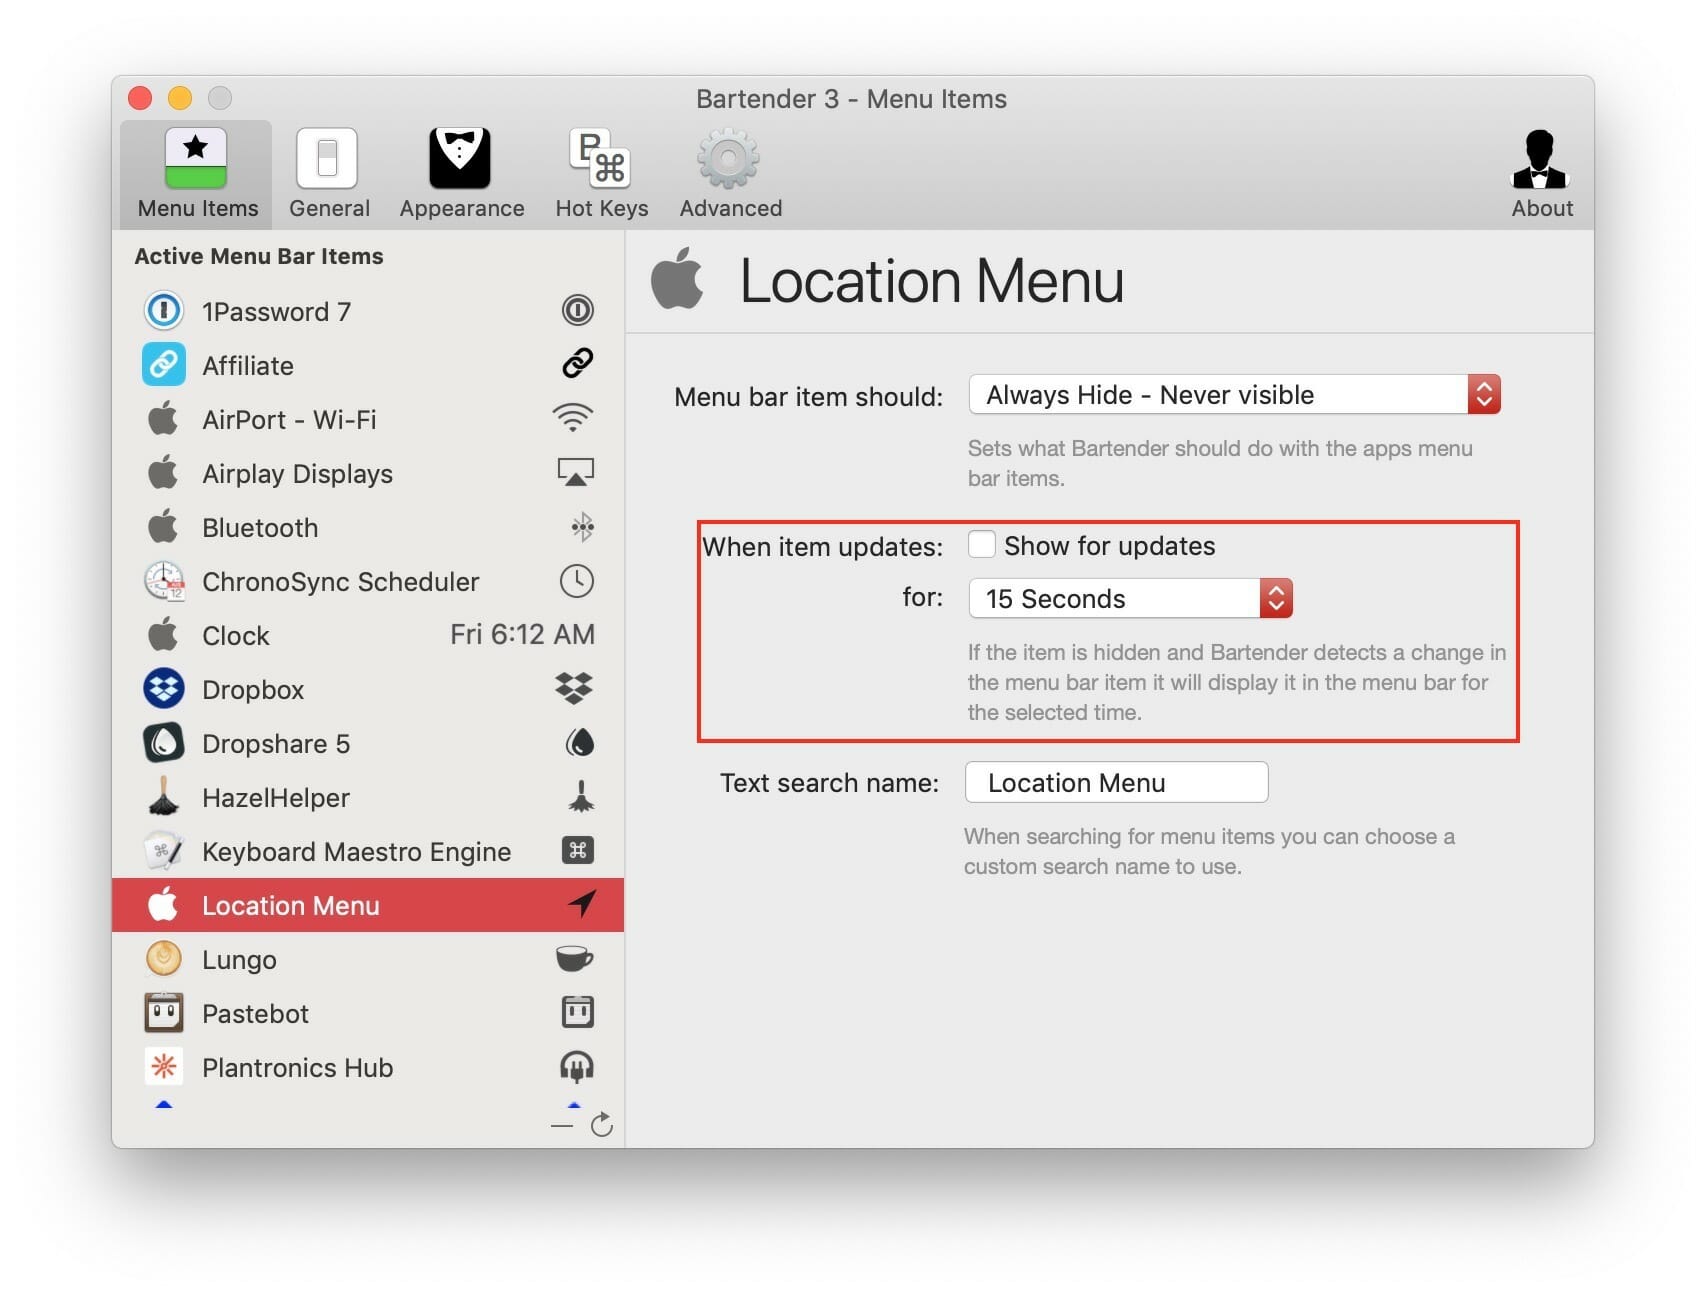Select Dropbox in the list
The image size is (1706, 1296).
pyautogui.click(x=368, y=689)
